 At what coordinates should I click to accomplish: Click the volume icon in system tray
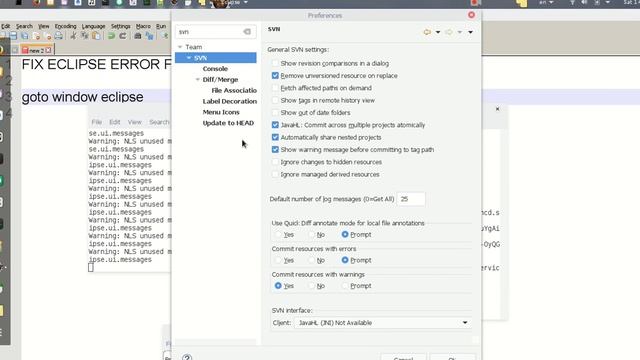tap(584, 2)
